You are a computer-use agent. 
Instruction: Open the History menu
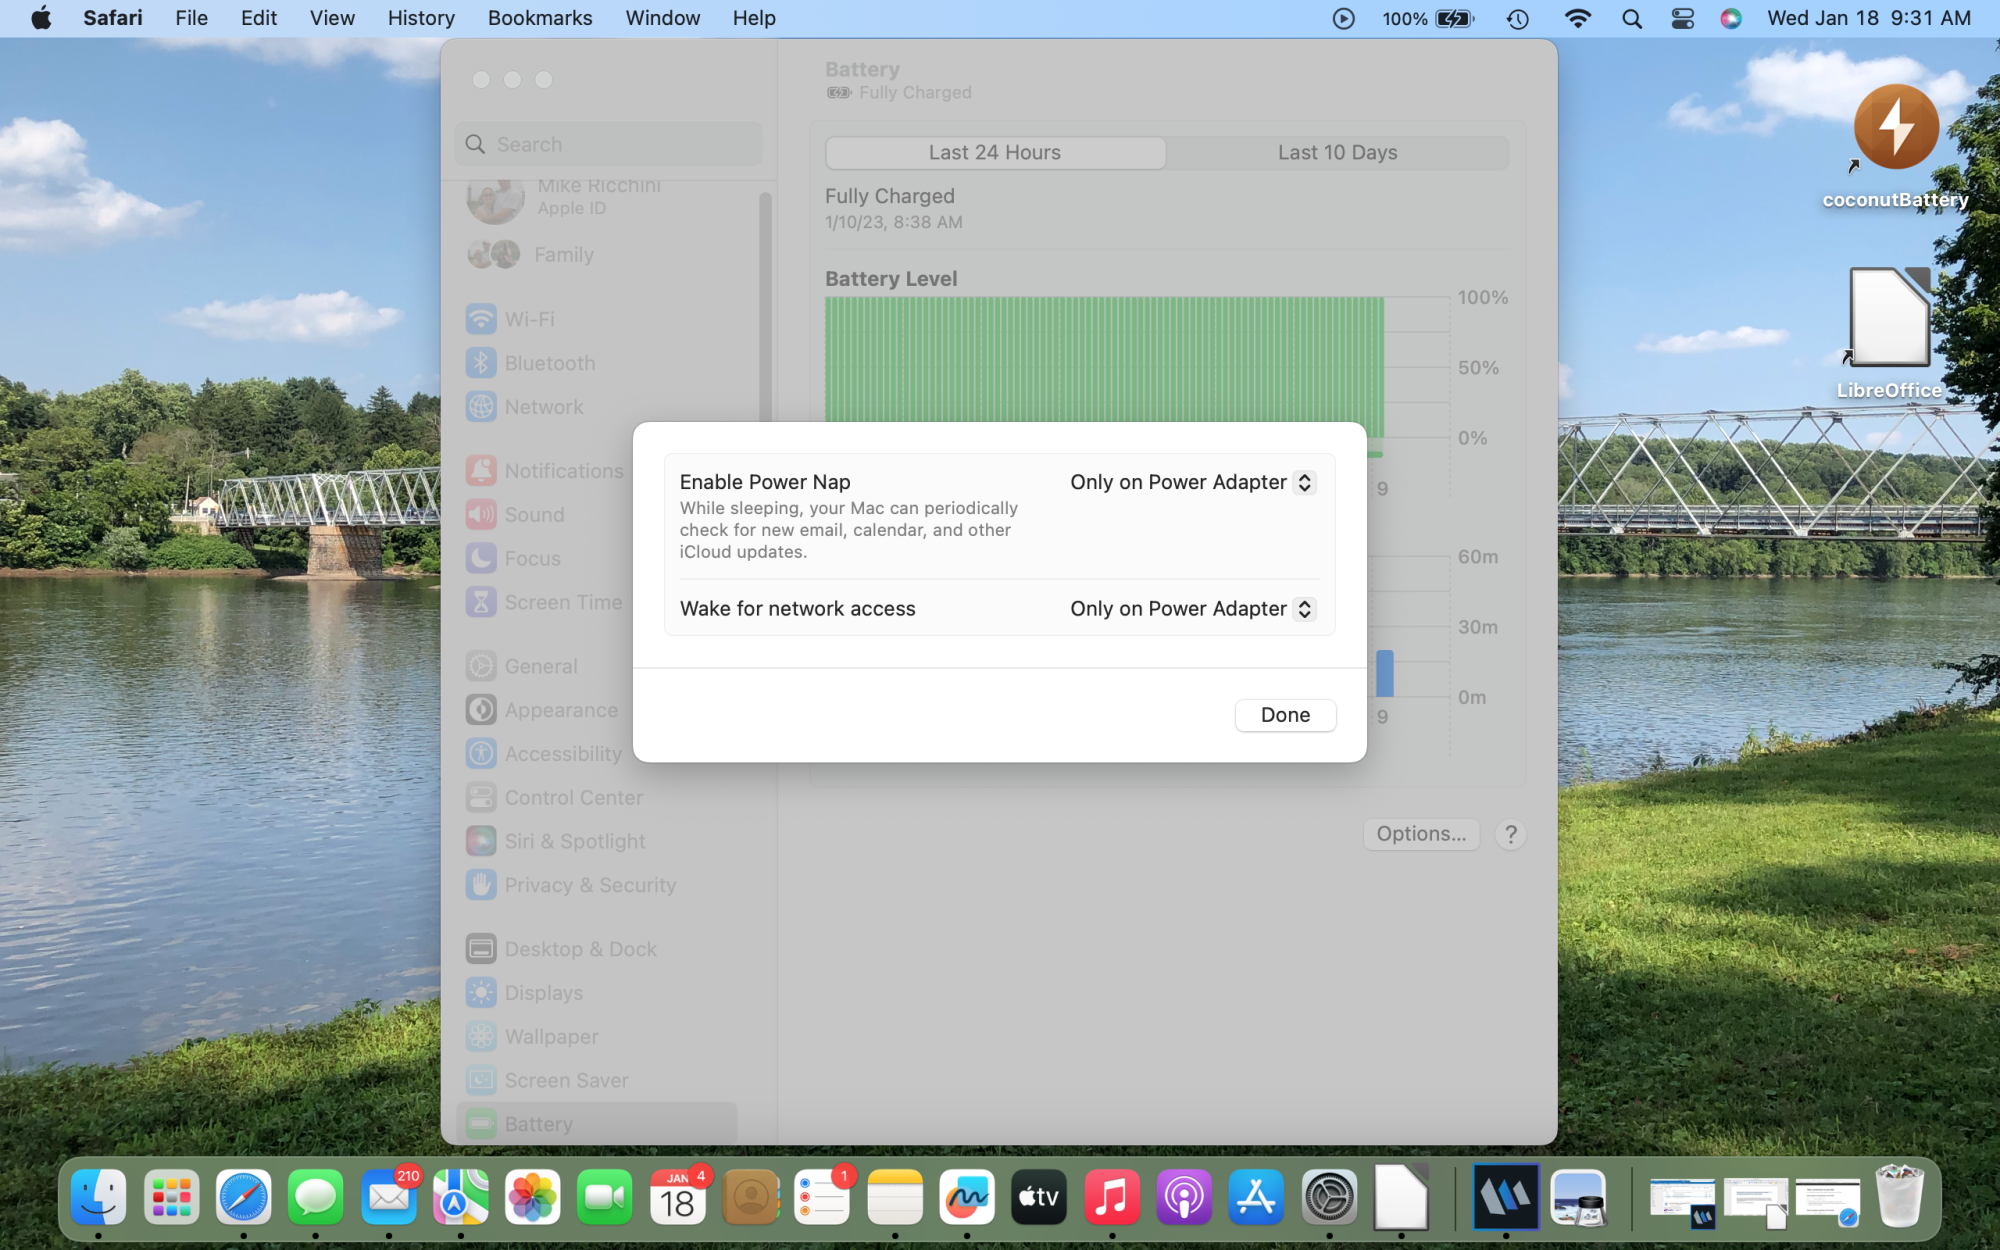(421, 18)
